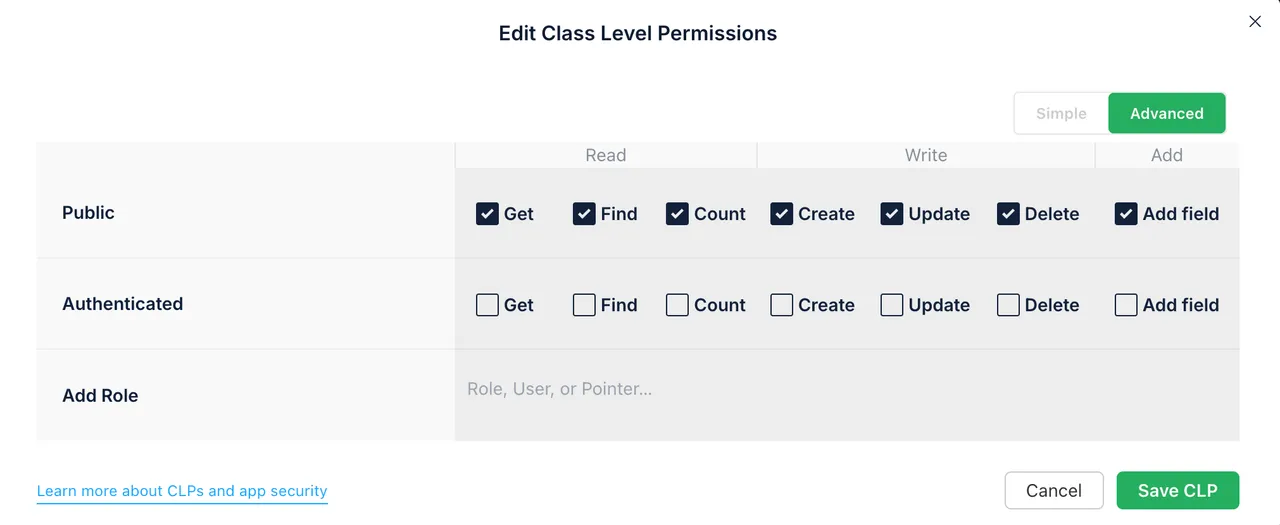Image resolution: width=1280 pixels, height=525 pixels.
Task: Disable Public Count permission
Action: tap(677, 214)
